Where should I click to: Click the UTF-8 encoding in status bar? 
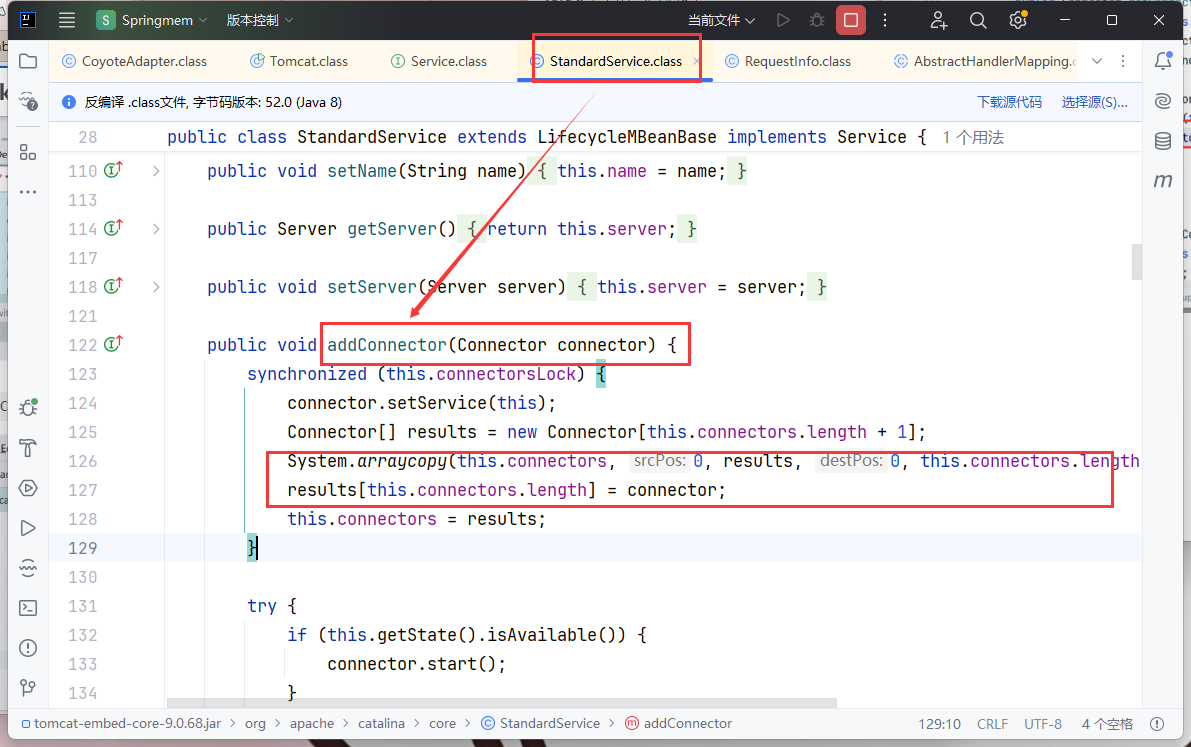1044,723
